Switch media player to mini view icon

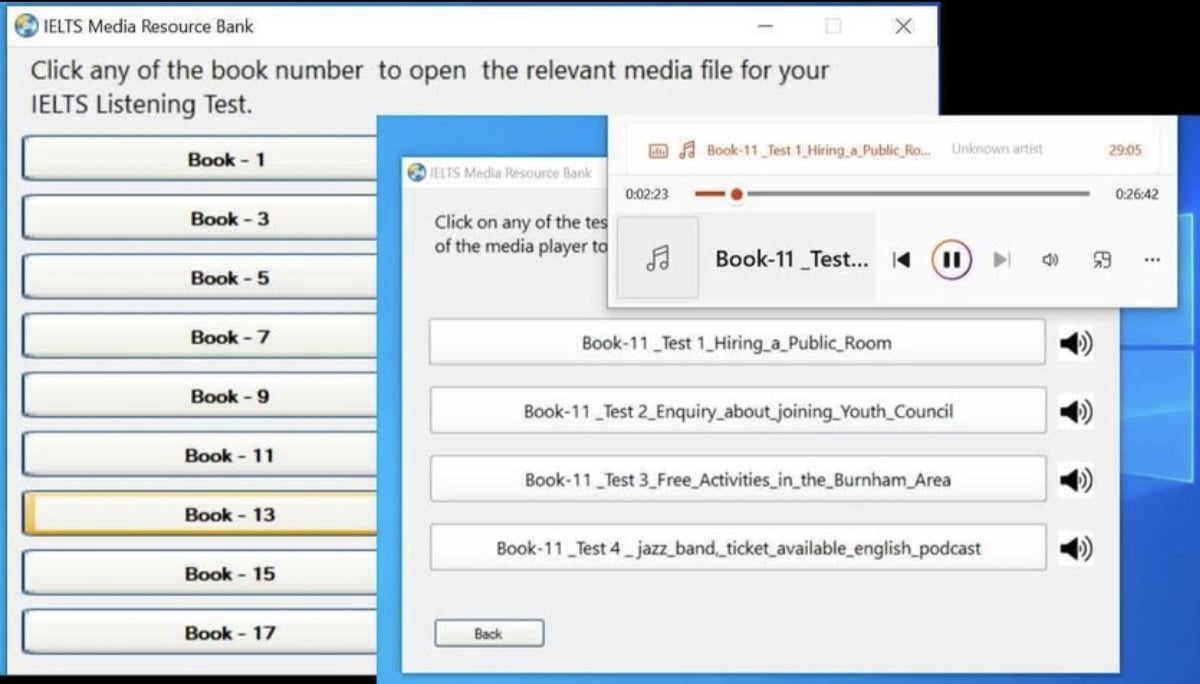(x=1101, y=260)
